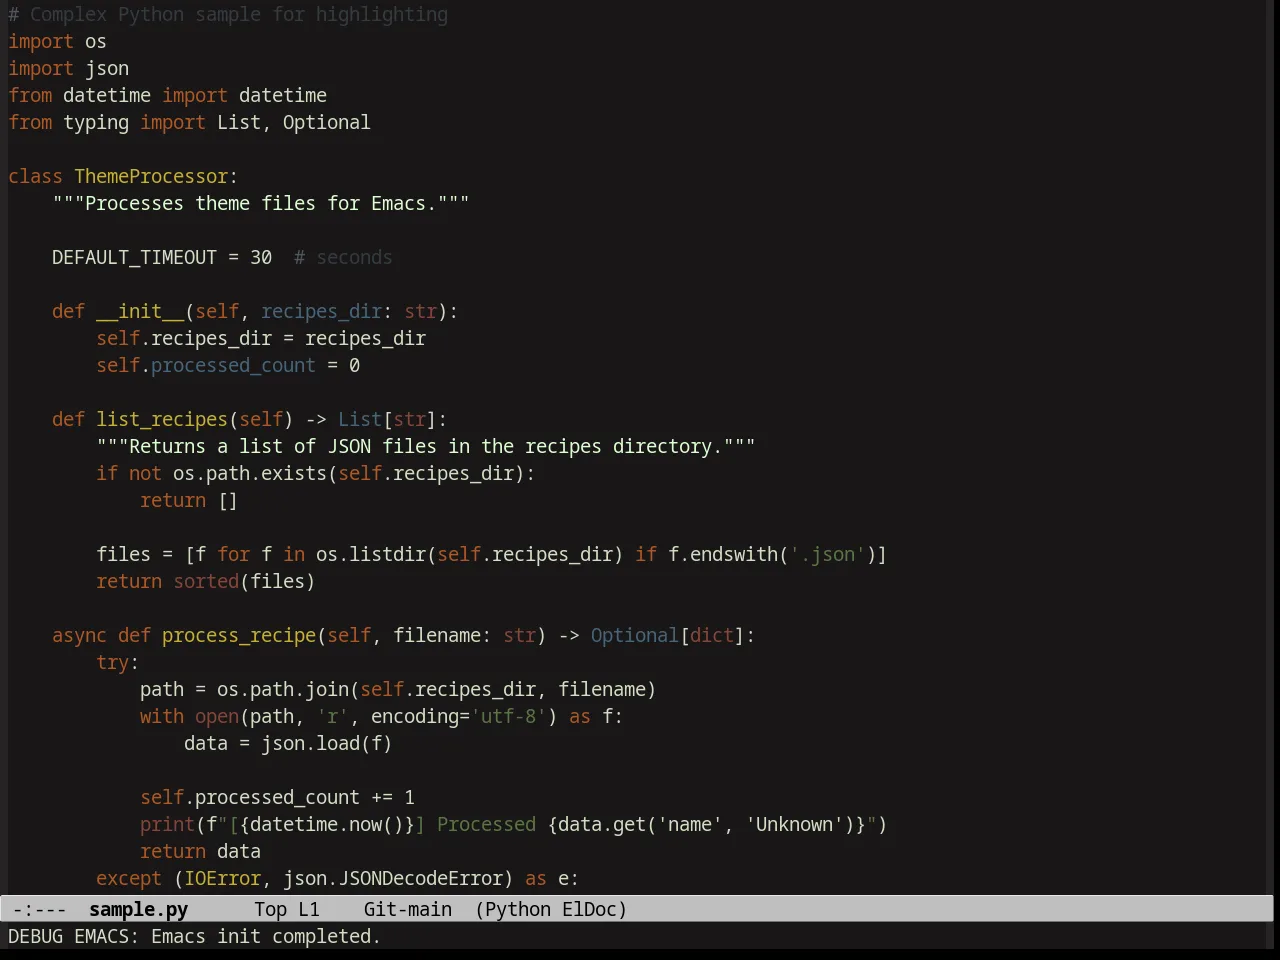Image resolution: width=1280 pixels, height=960 pixels.
Task: Click the 'utf-8' encoding string
Action: point(508,716)
